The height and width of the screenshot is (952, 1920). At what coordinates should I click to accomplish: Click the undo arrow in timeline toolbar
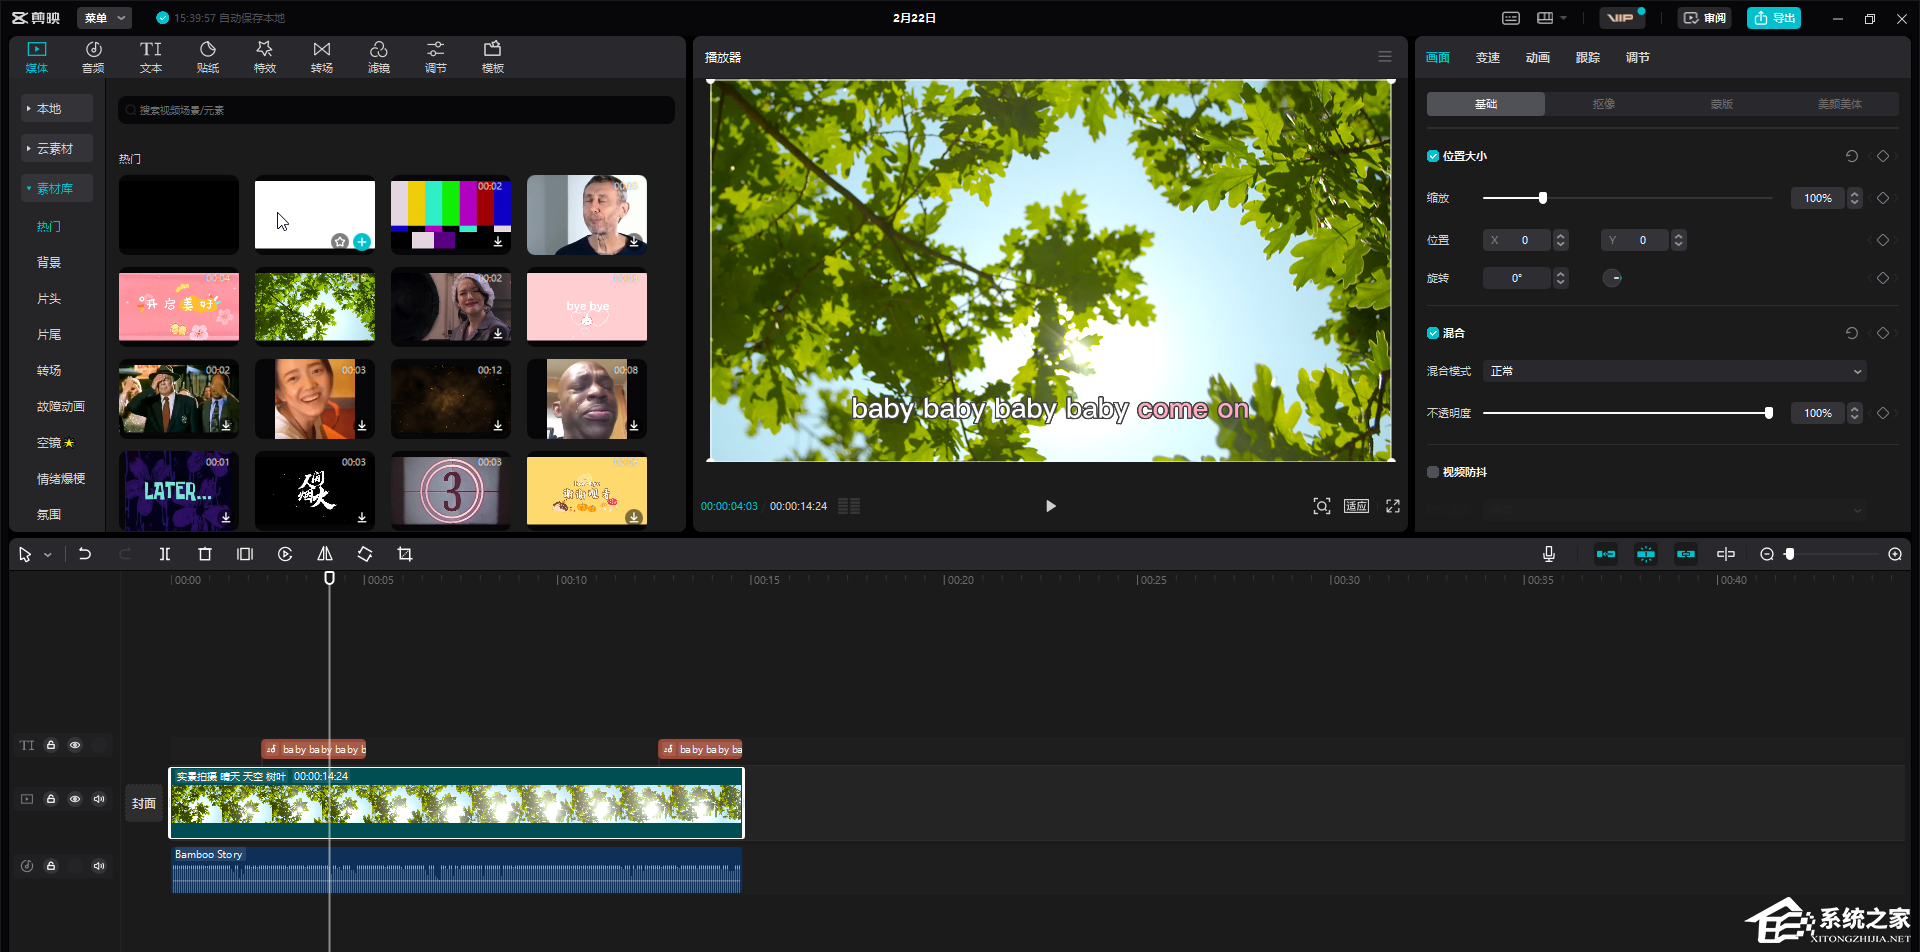(x=85, y=554)
